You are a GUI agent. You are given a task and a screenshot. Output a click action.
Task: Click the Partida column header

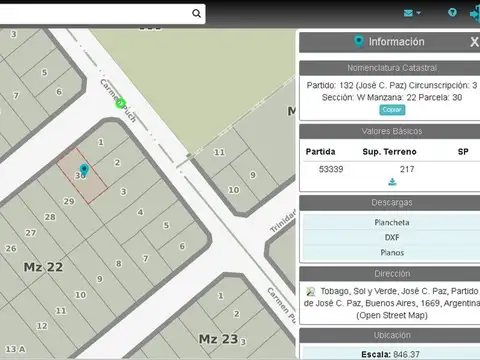(x=320, y=152)
